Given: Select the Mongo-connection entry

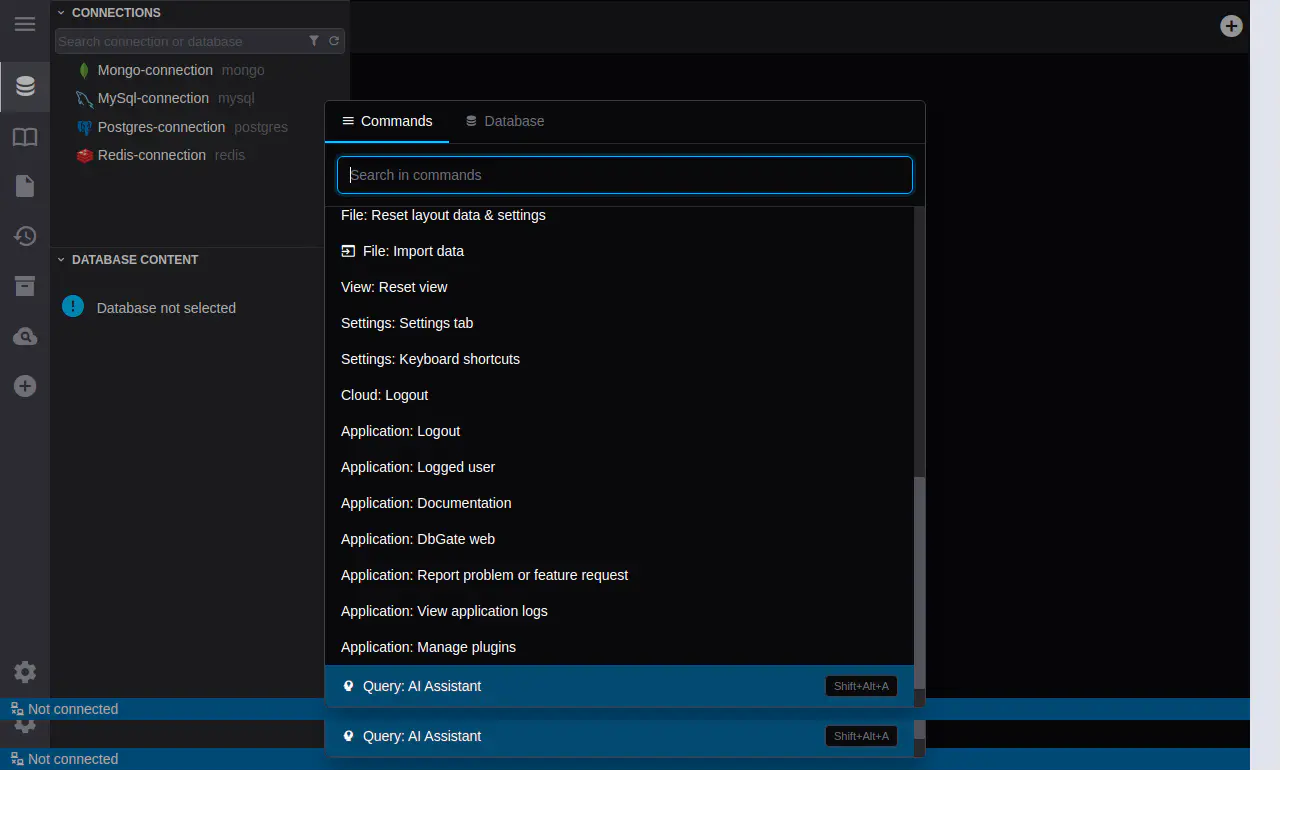Looking at the screenshot, I should click(155, 70).
